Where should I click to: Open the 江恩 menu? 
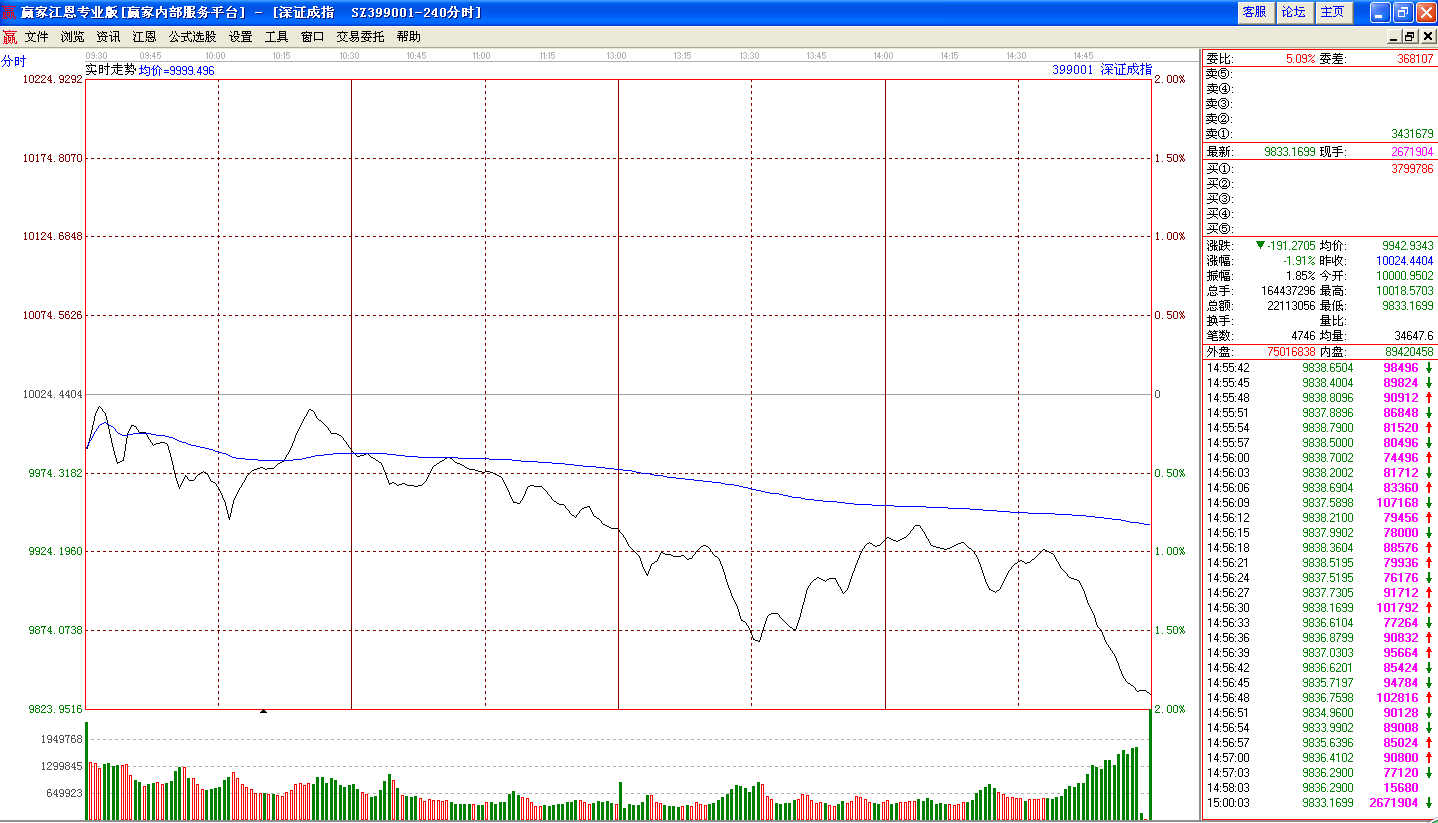tap(144, 37)
